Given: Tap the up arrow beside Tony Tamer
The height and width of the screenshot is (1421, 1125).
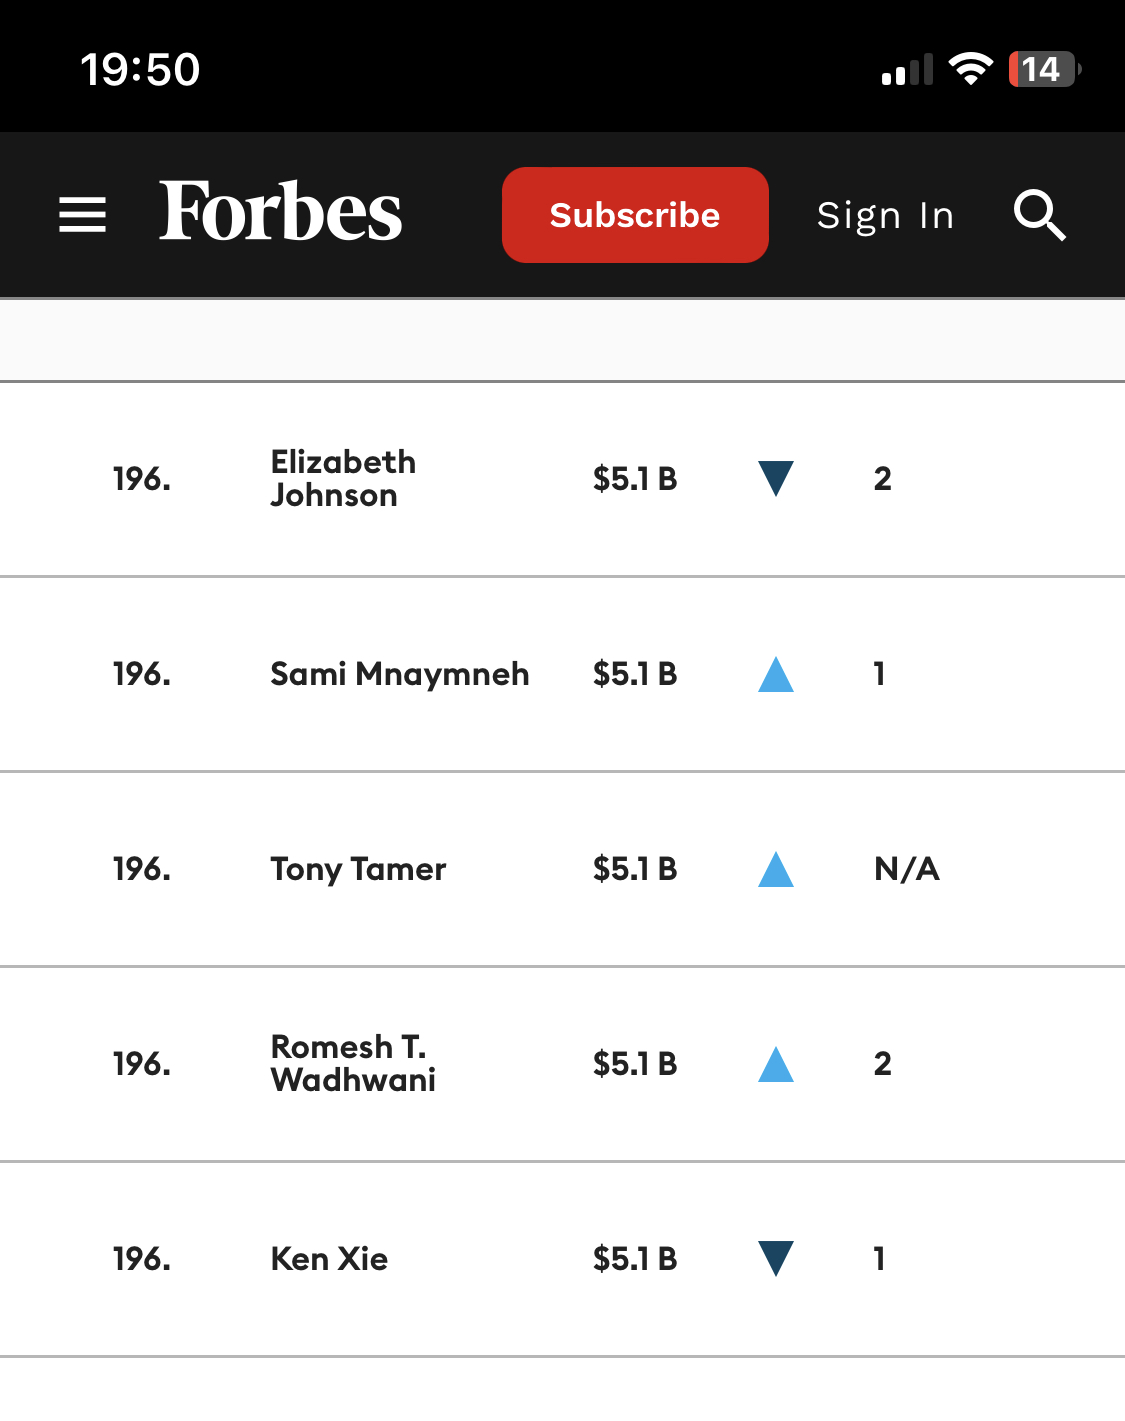Looking at the screenshot, I should coord(776,869).
